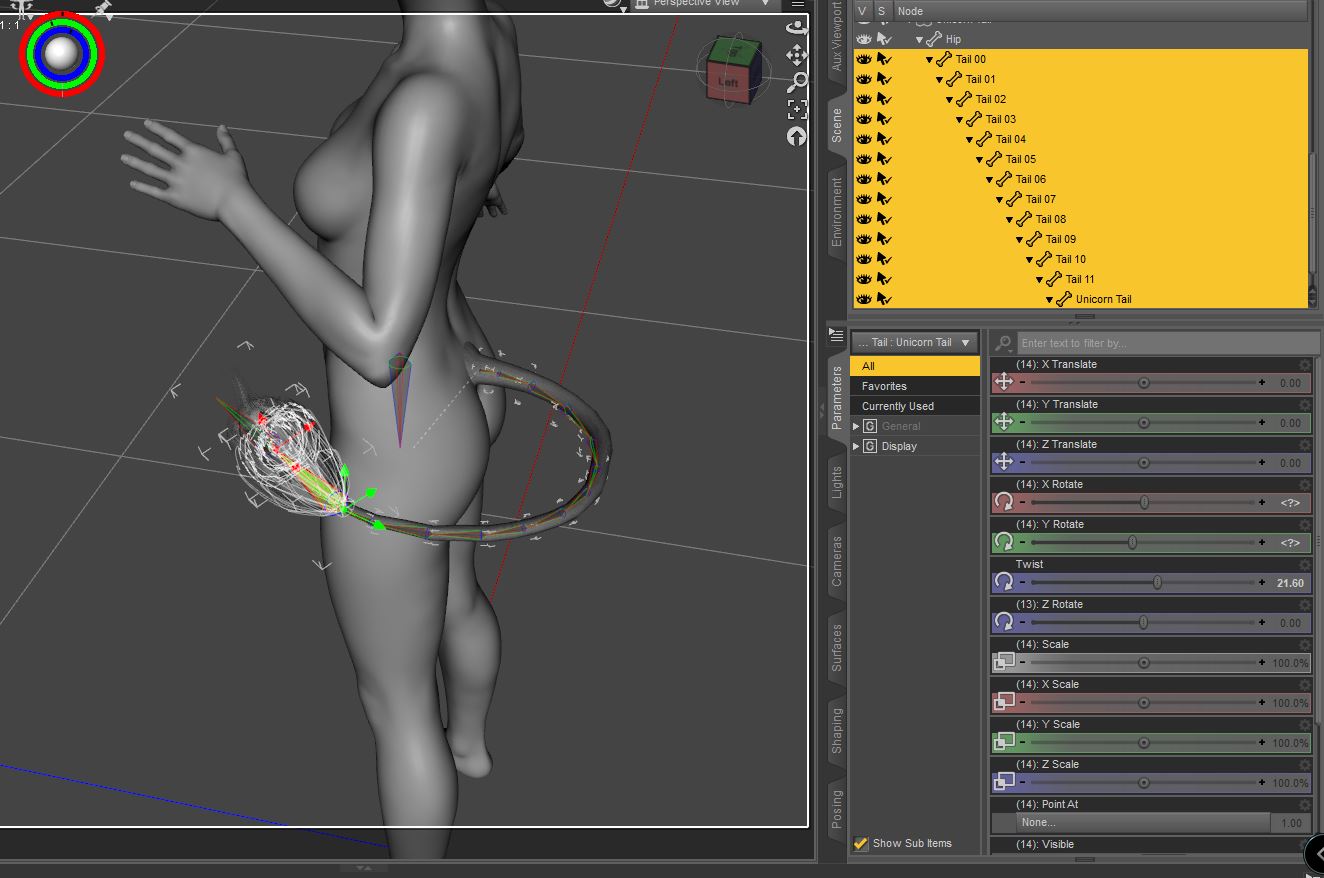The width and height of the screenshot is (1324, 878).
Task: Click the scale icon on the Y Scale property
Action: pos(1004,742)
